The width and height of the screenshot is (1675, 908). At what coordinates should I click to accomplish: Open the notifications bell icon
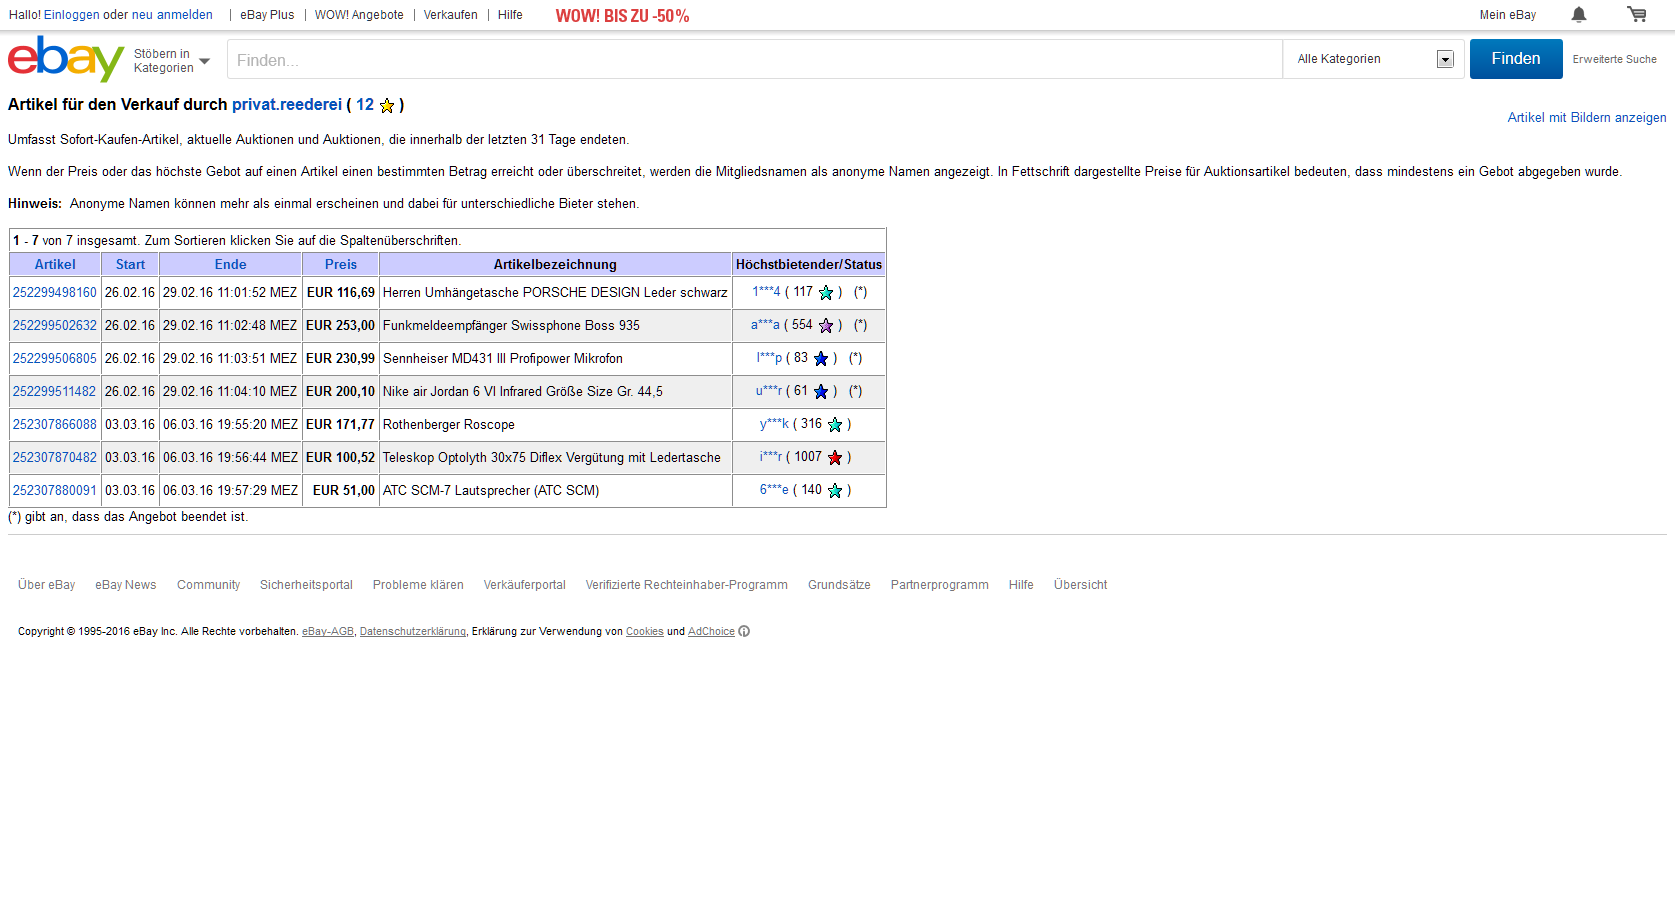click(1579, 14)
